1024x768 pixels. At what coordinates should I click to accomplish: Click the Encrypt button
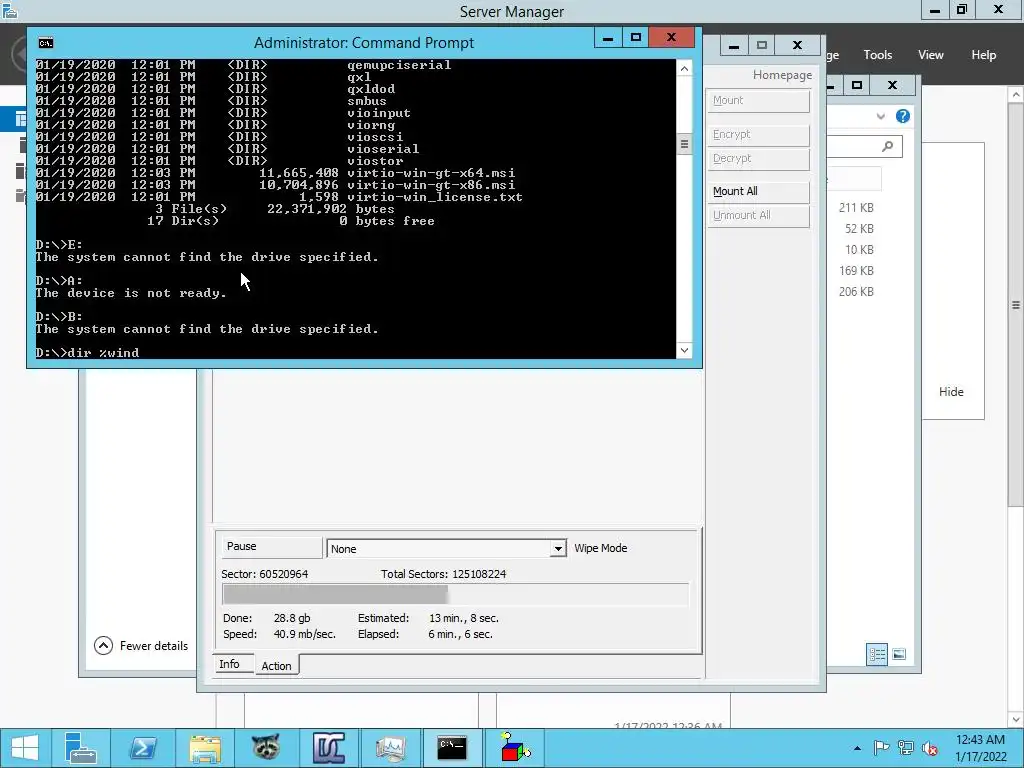758,135
